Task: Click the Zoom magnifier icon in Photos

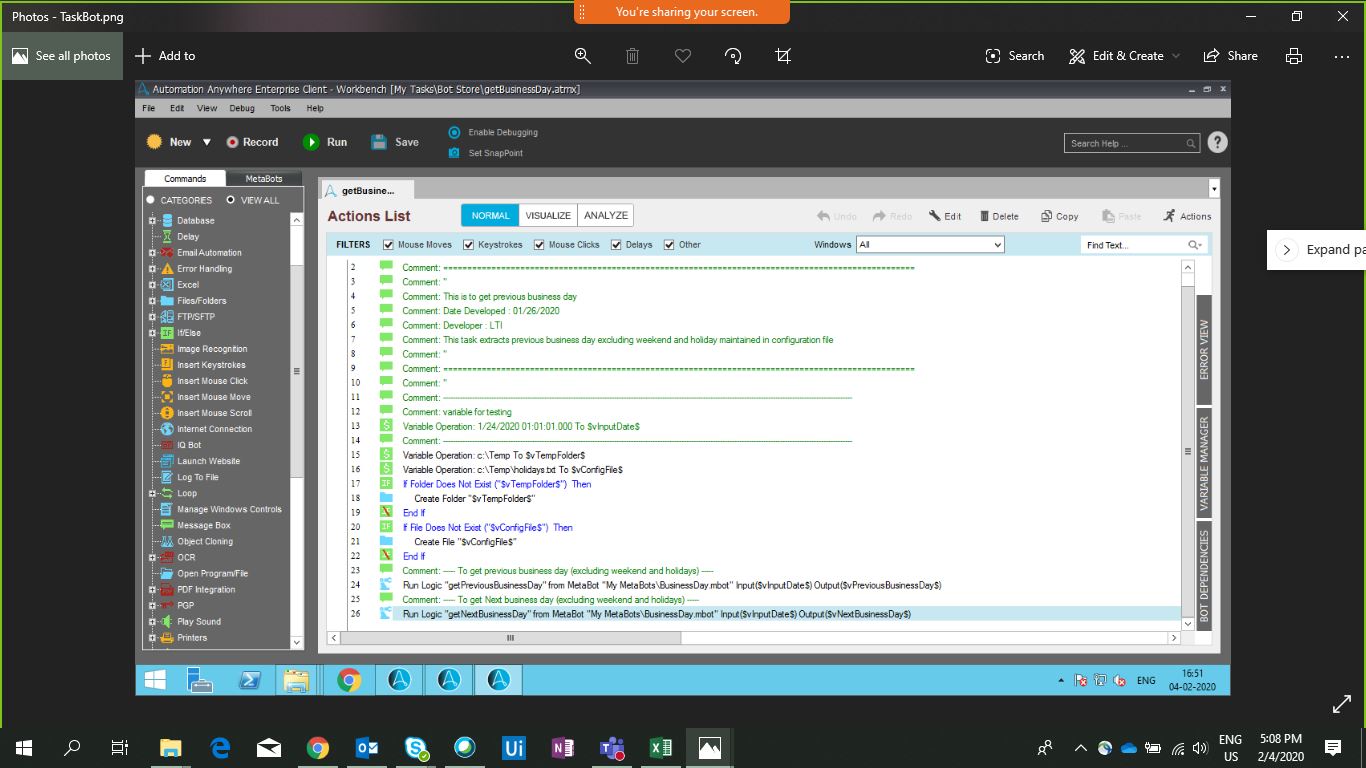Action: pos(582,56)
